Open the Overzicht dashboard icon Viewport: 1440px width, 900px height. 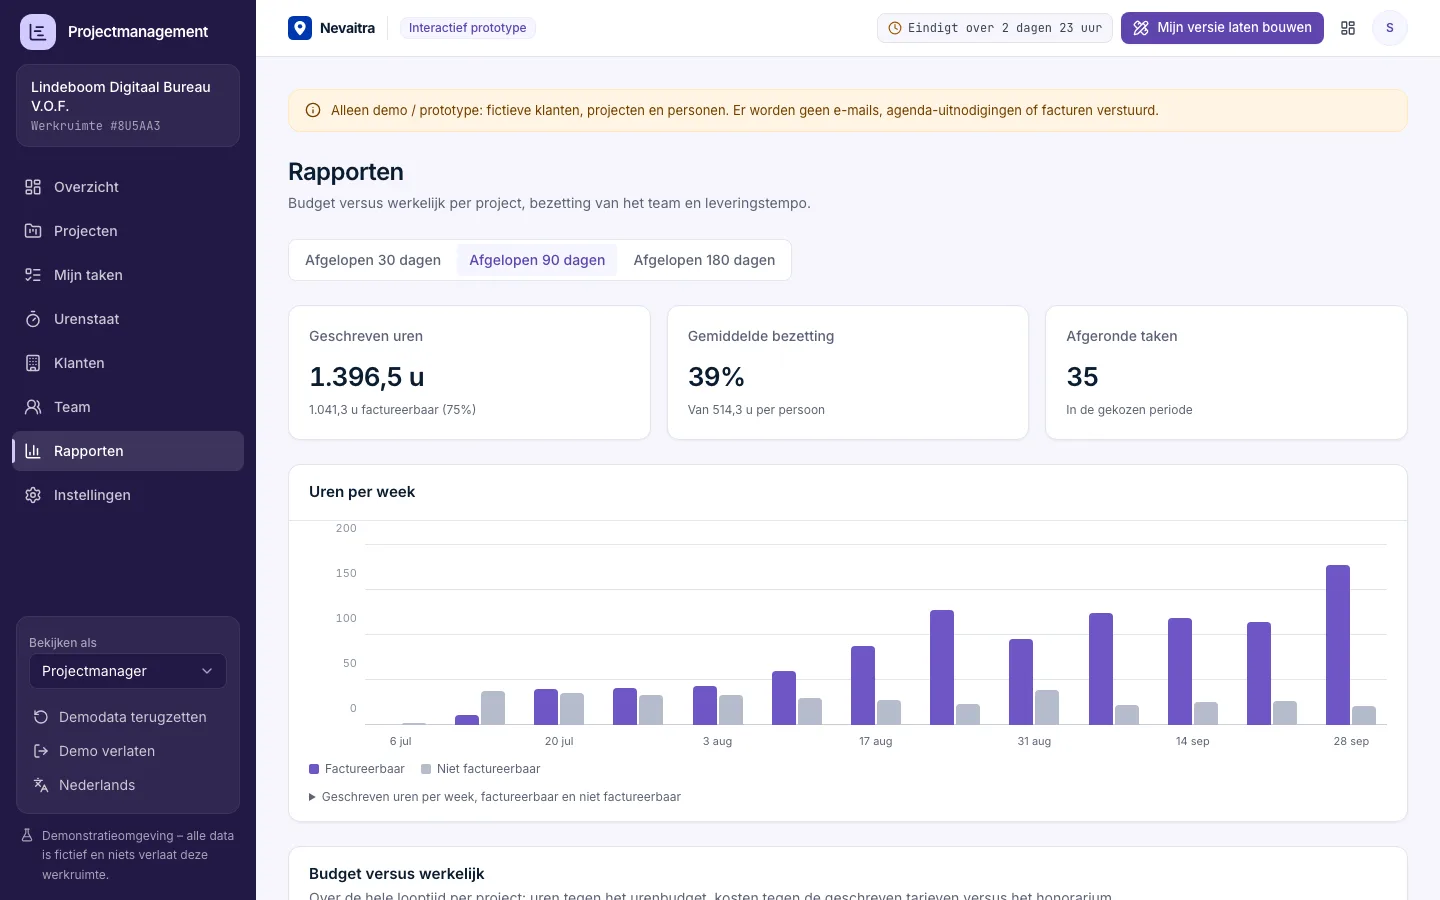[33, 187]
